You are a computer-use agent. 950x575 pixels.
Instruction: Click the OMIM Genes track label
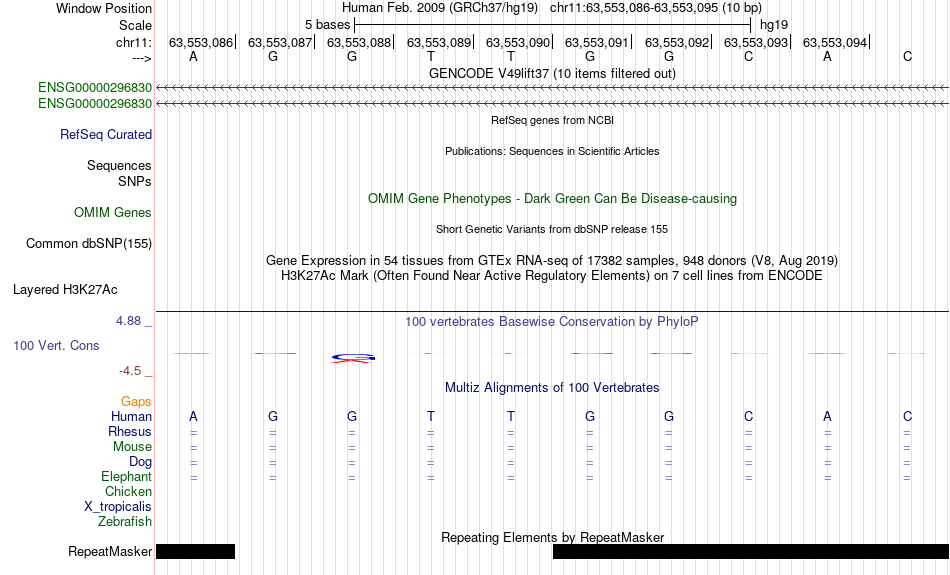[112, 213]
